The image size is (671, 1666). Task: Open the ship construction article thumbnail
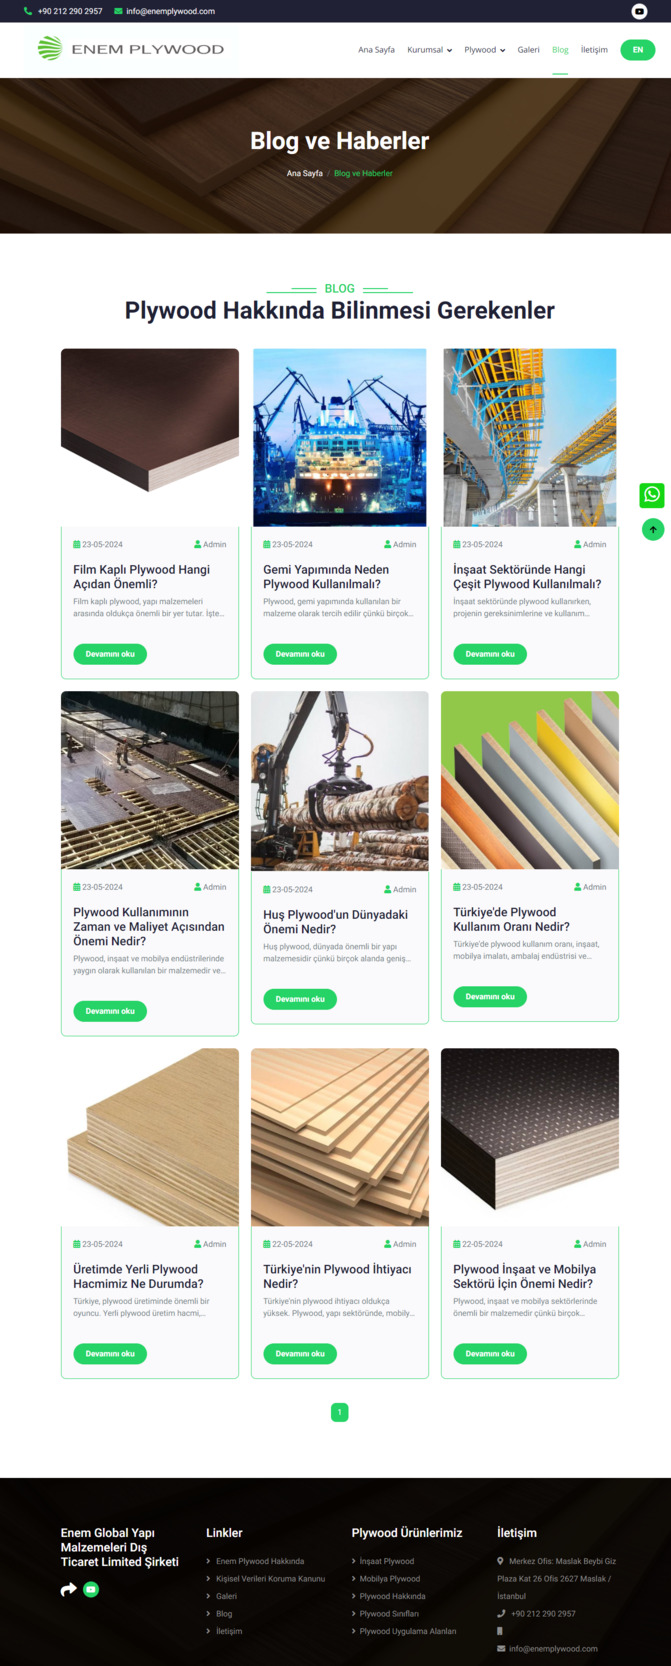click(339, 437)
